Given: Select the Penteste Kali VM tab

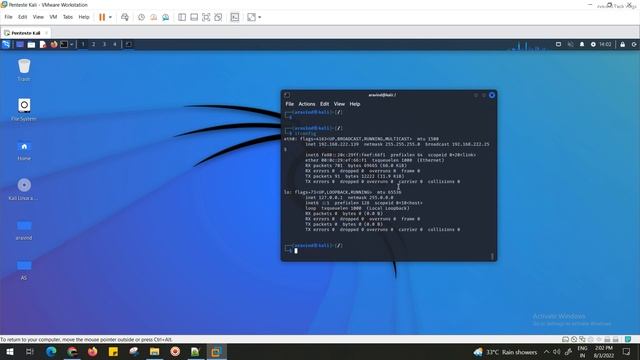Looking at the screenshot, I should 25,33.
